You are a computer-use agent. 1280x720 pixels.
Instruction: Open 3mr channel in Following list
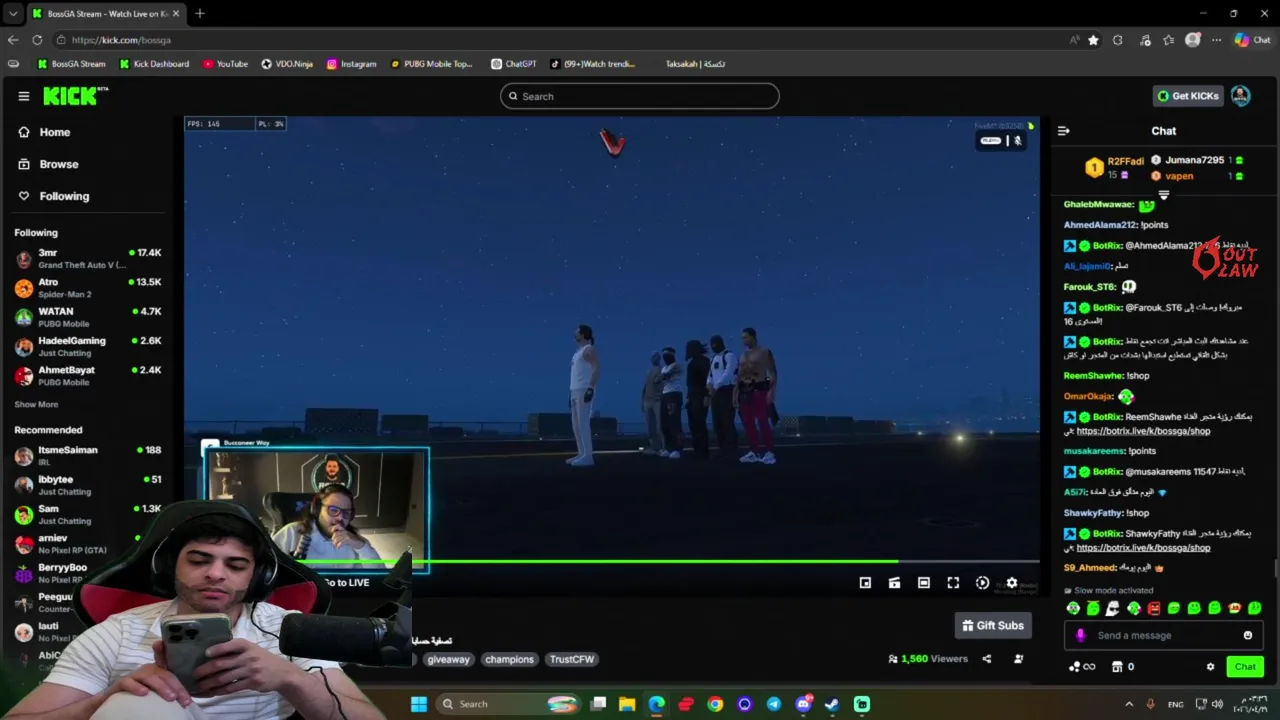pos(88,258)
